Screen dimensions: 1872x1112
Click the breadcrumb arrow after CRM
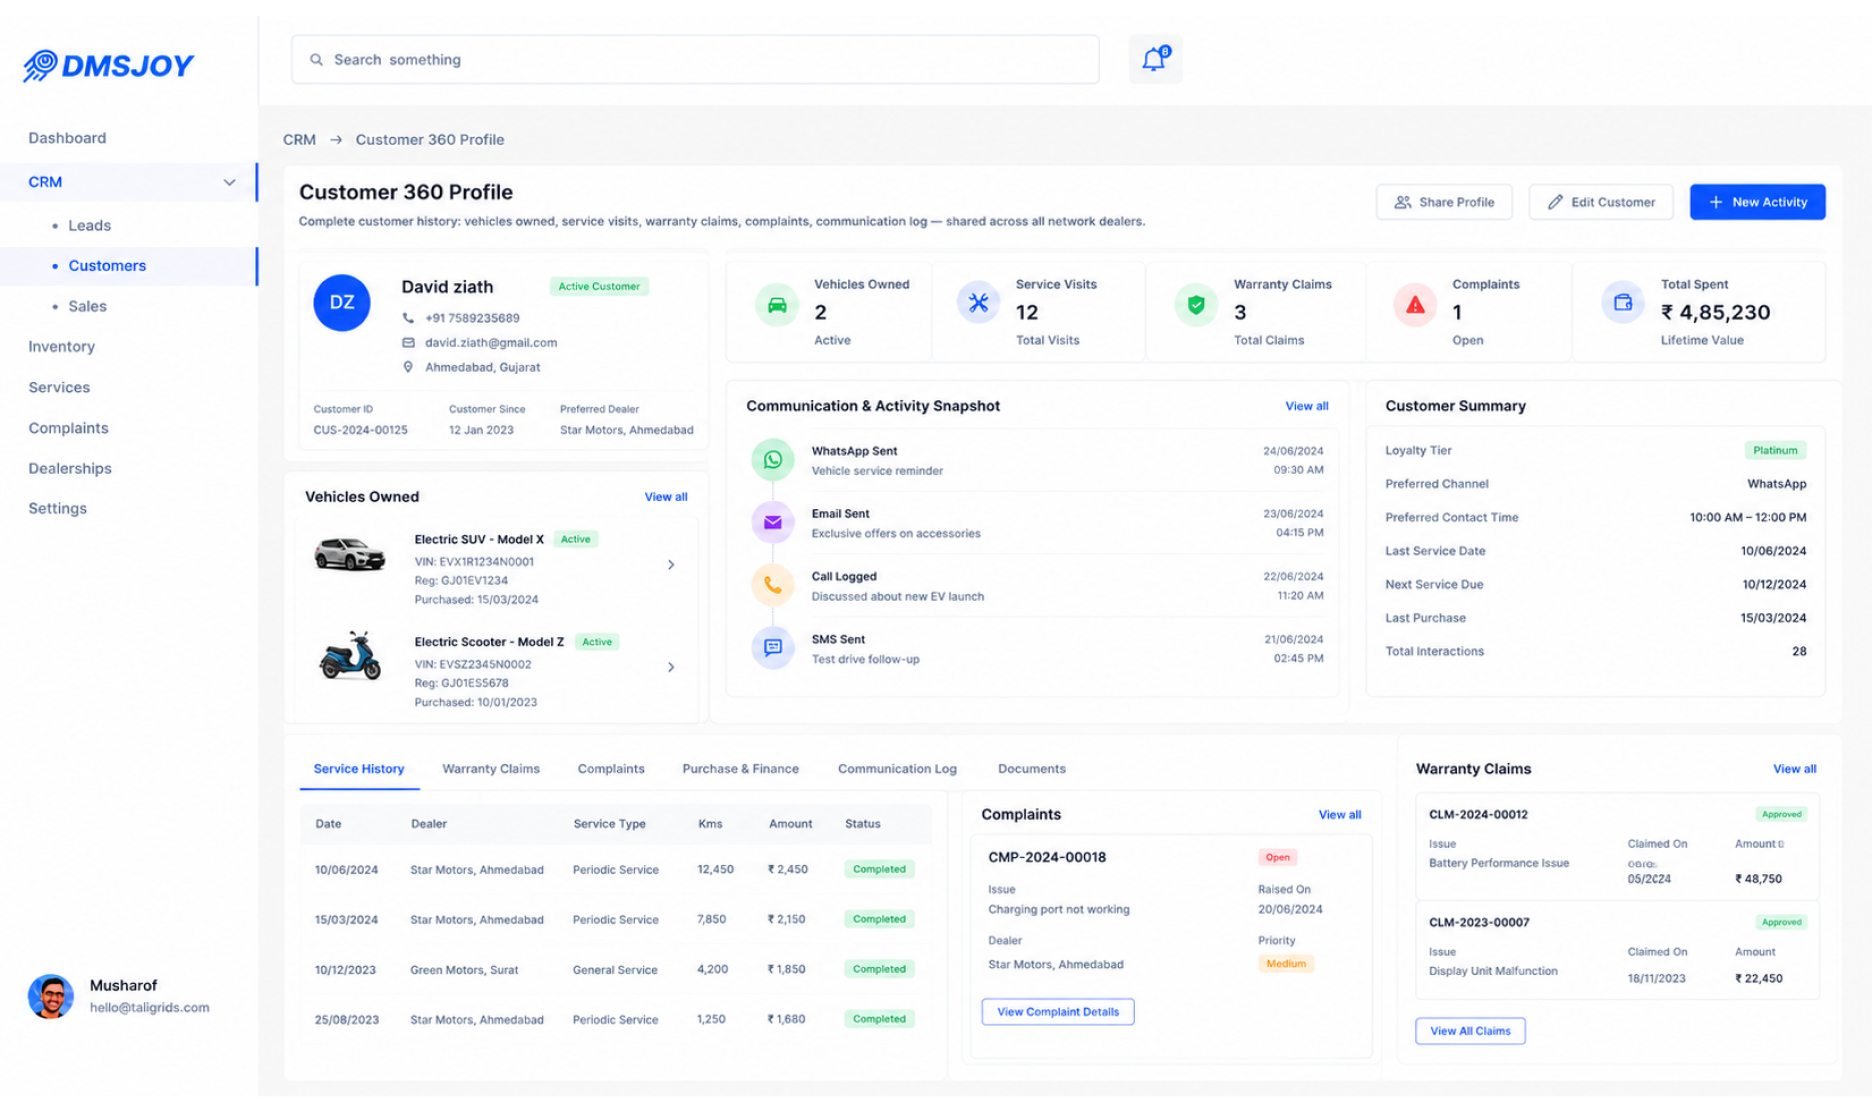click(x=336, y=140)
